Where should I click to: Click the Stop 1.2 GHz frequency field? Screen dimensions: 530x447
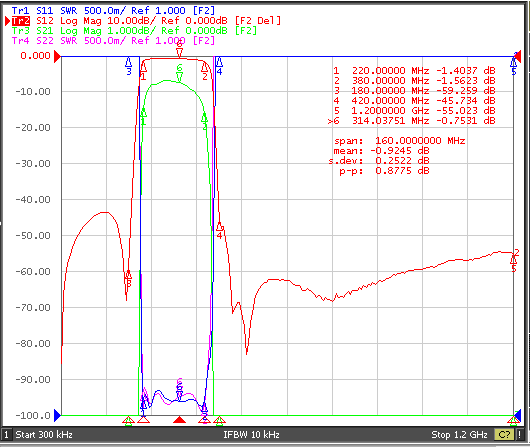pyautogui.click(x=459, y=434)
